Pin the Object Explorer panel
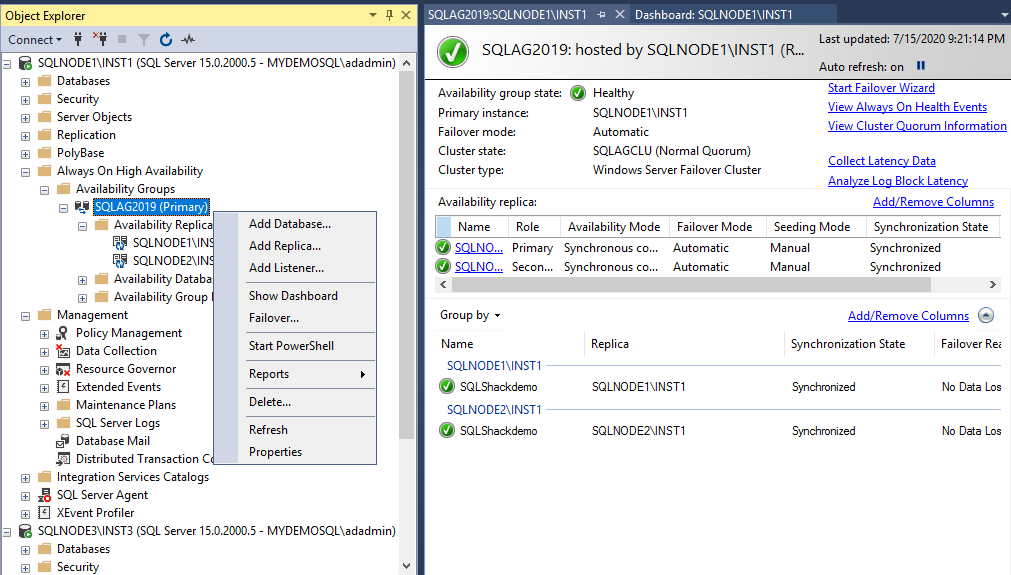 pyautogui.click(x=389, y=15)
